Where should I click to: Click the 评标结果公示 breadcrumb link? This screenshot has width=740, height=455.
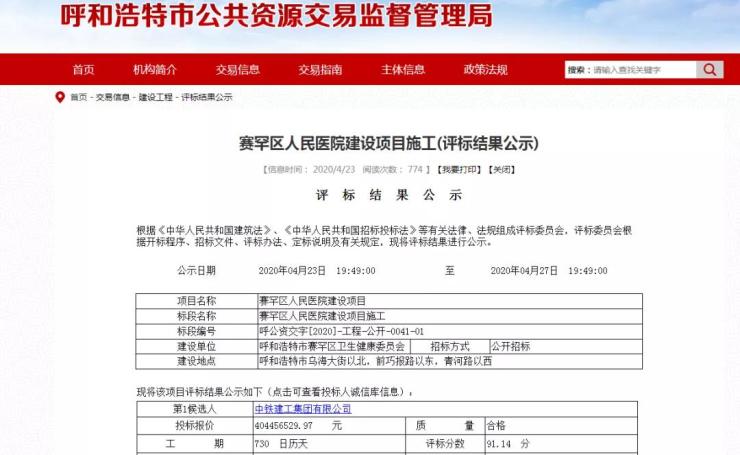pos(205,97)
